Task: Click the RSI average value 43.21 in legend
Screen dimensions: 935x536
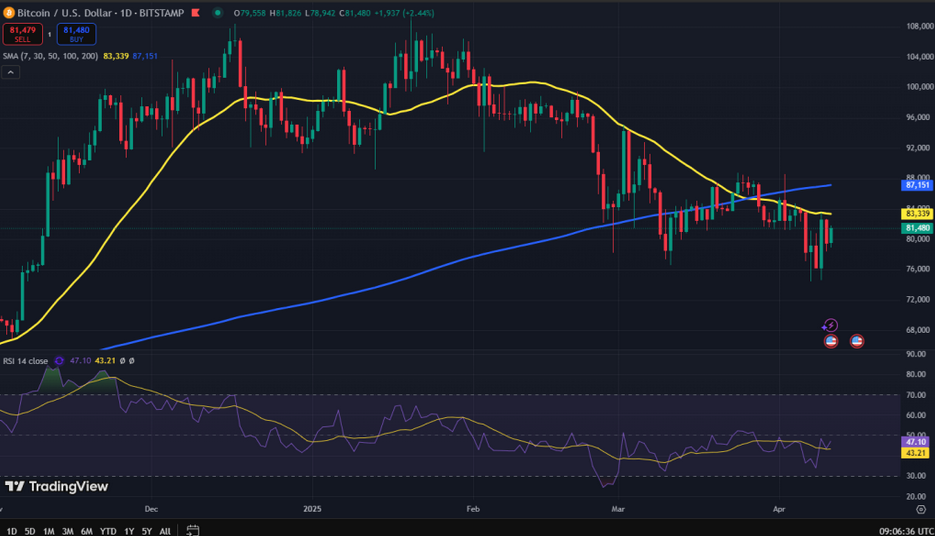Action: coord(105,361)
